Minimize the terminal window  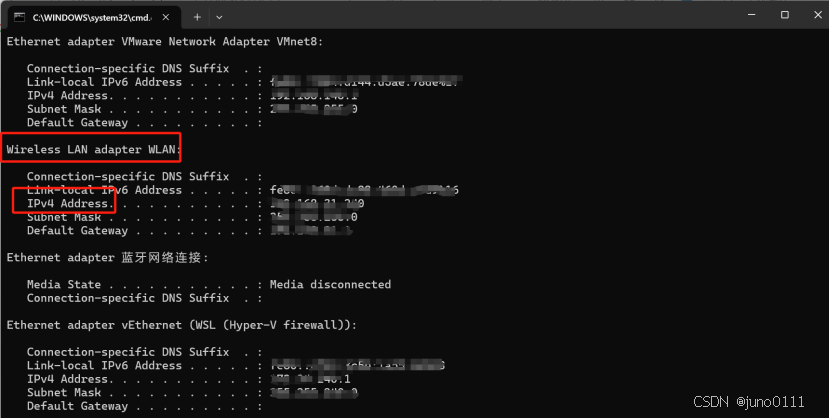pyautogui.click(x=751, y=15)
